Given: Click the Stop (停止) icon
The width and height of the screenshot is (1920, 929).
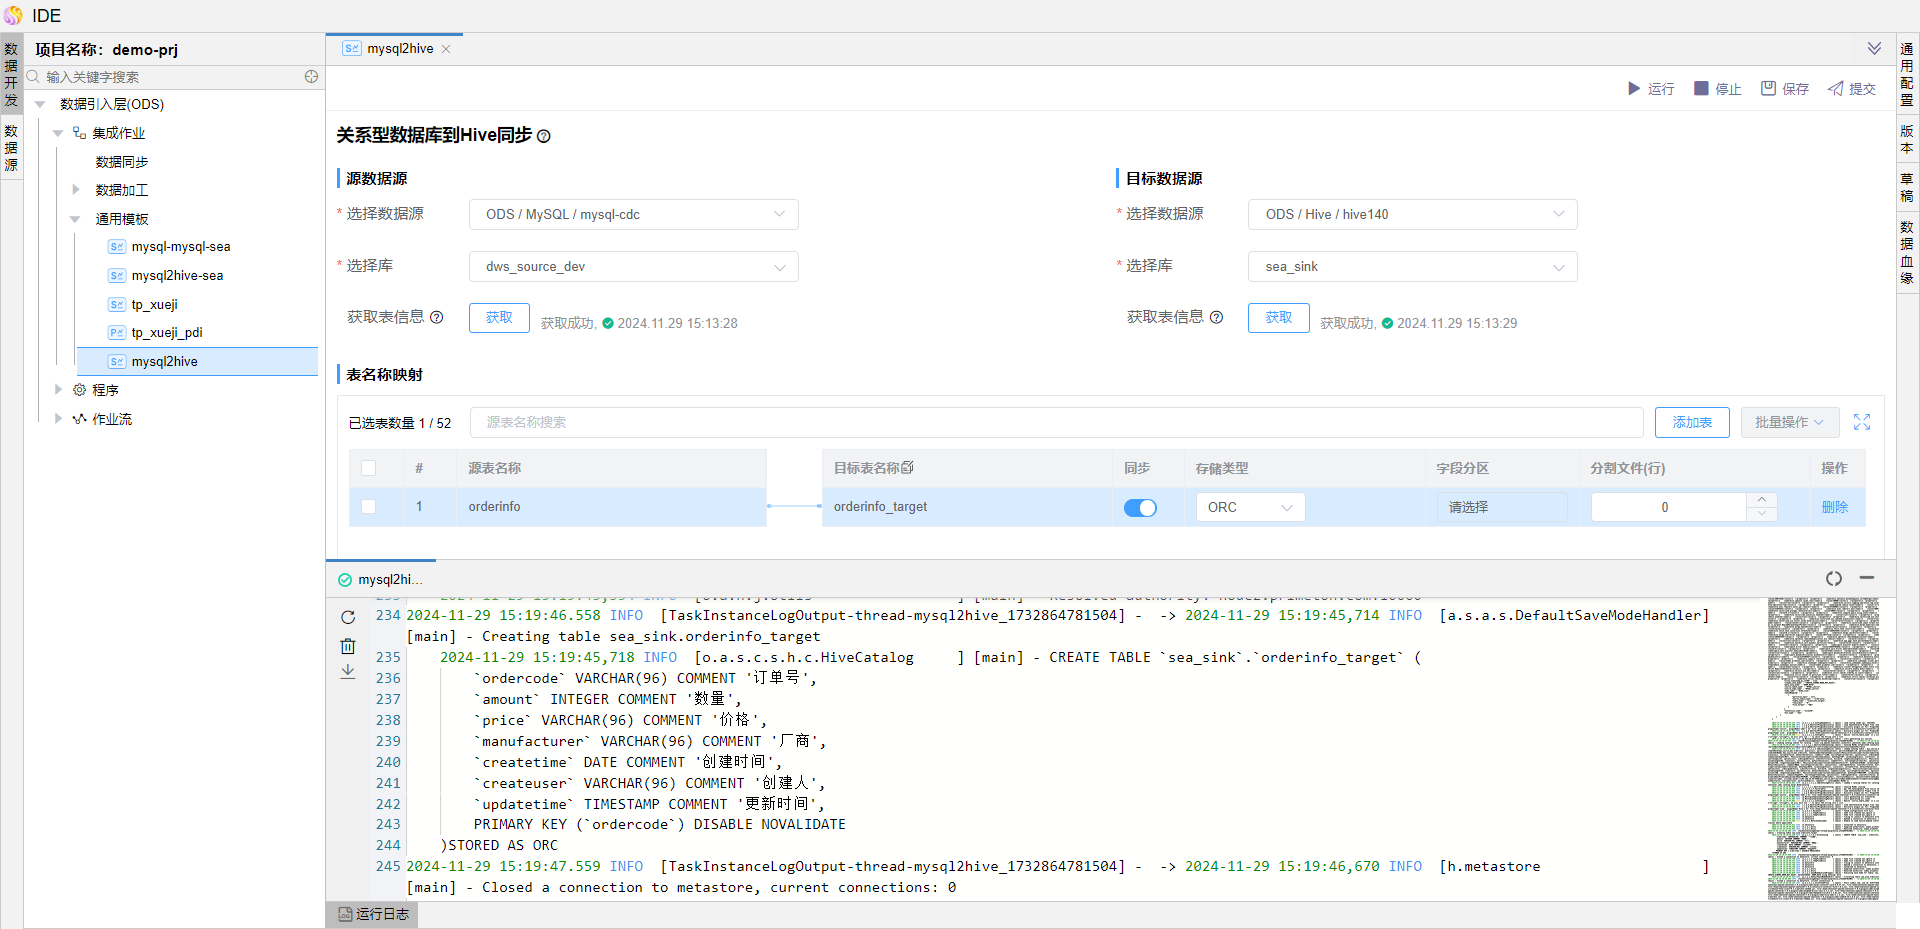Looking at the screenshot, I should coord(1701,89).
